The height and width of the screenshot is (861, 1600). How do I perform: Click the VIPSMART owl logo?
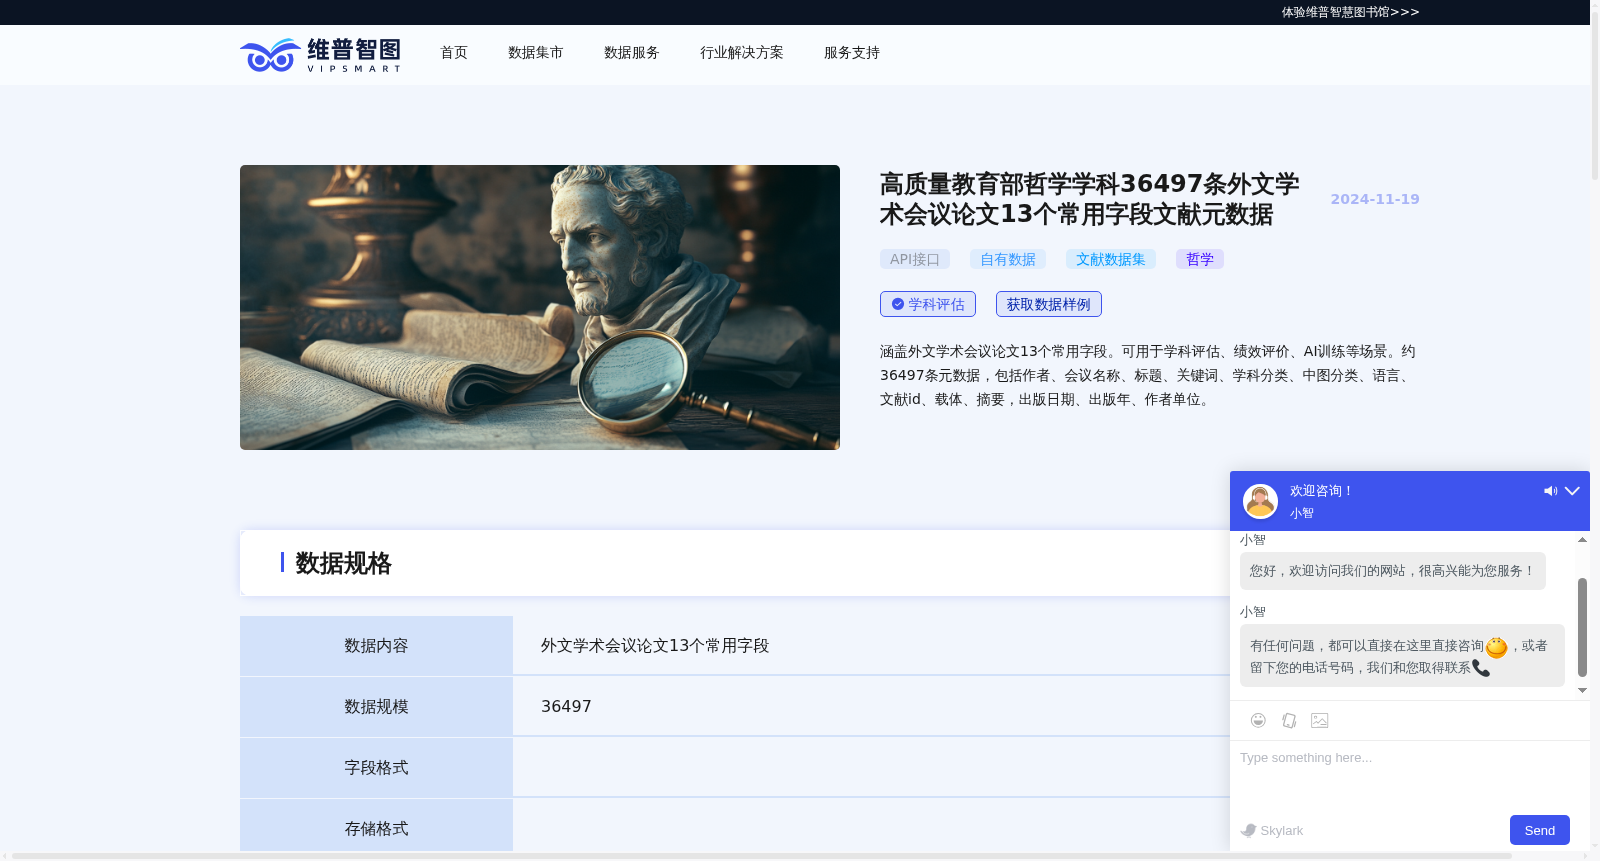tap(320, 54)
